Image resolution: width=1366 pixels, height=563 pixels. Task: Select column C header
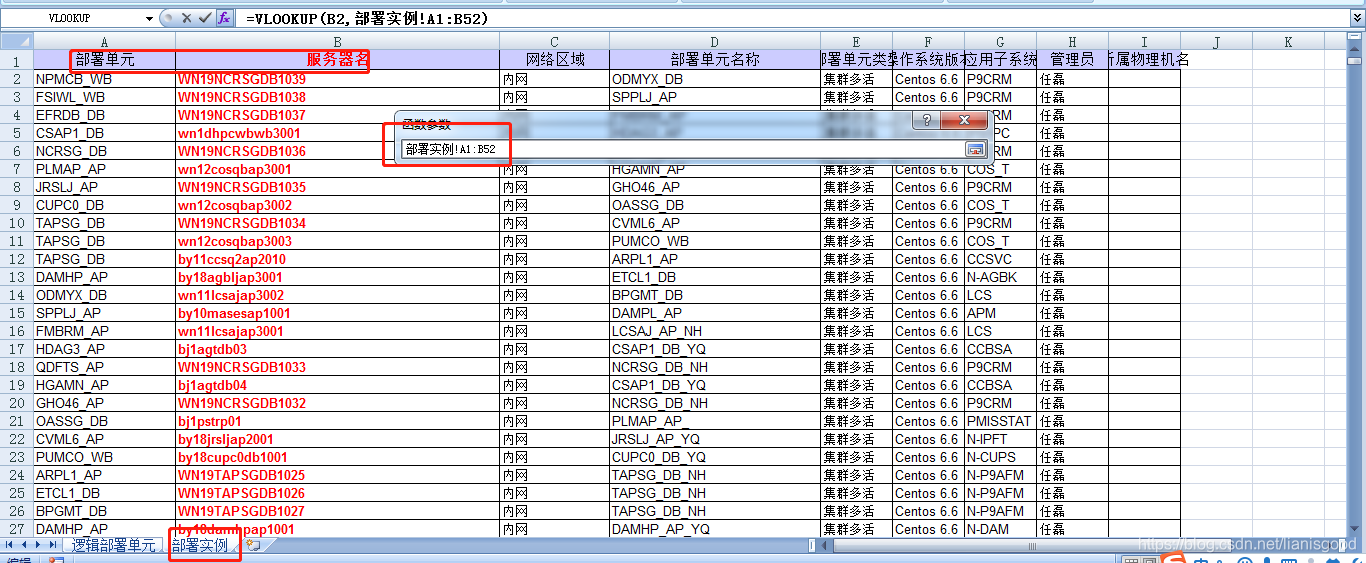tap(554, 41)
